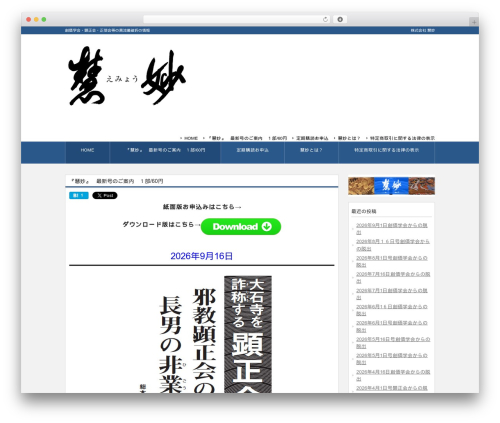This screenshot has width=500, height=423.
Task: Open the 4月1日号 recent post link
Action: click(x=391, y=389)
